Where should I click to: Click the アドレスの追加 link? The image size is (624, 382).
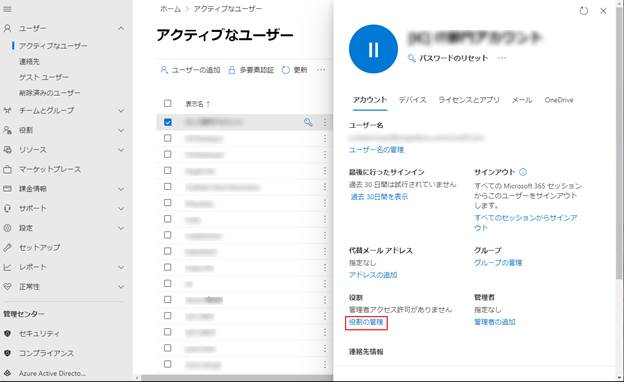tap(373, 275)
